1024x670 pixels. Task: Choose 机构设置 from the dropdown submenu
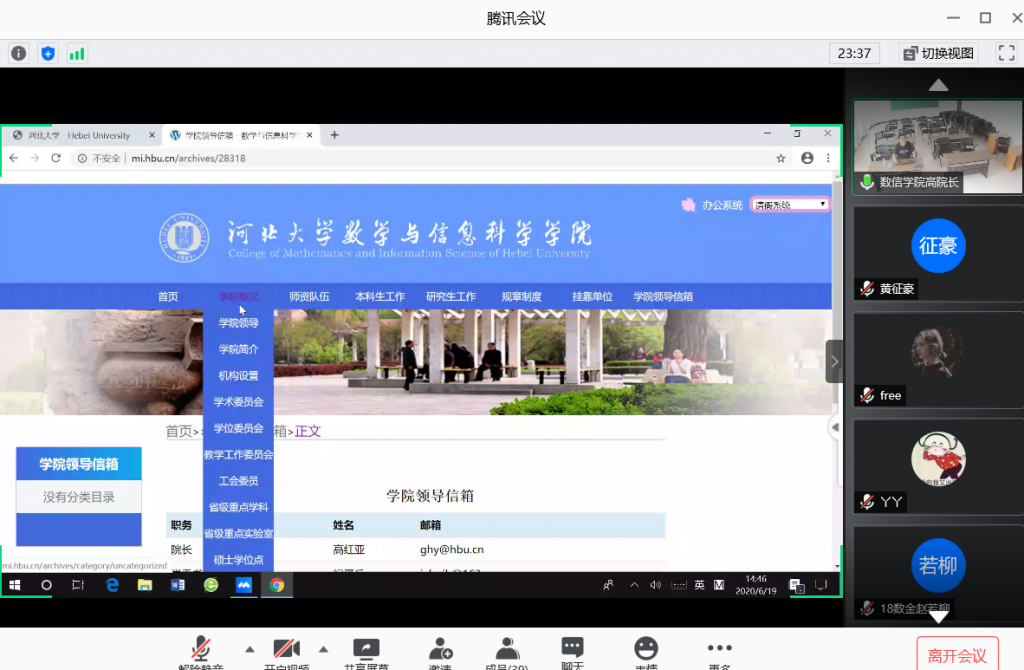238,375
